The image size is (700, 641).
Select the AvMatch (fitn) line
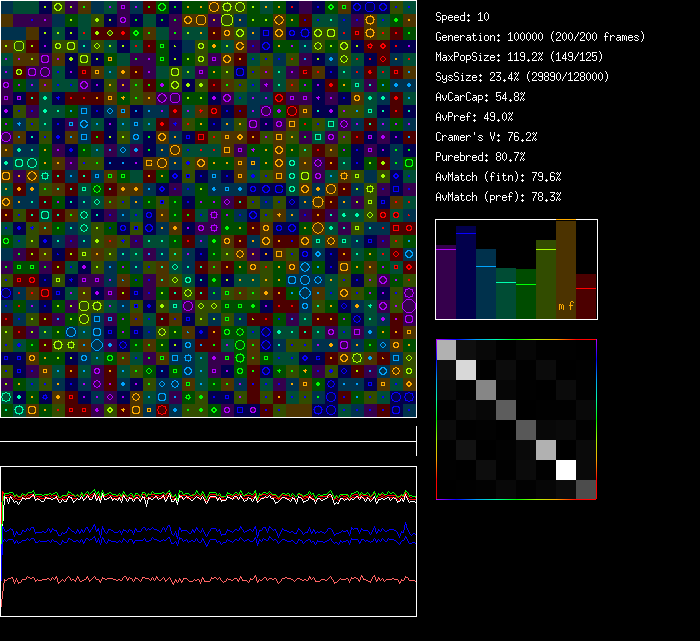coord(498,177)
